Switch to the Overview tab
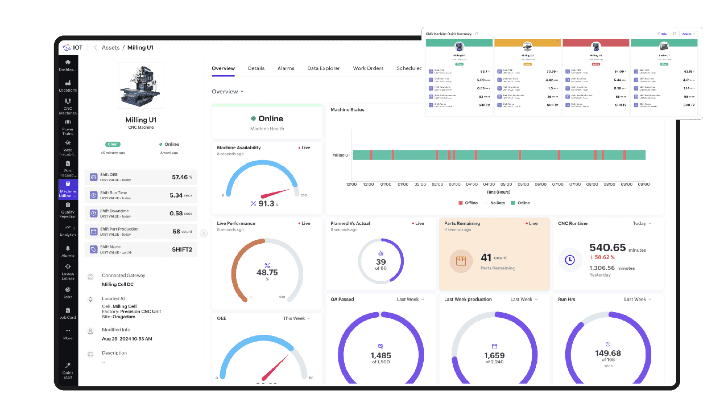The height and width of the screenshot is (410, 728). (x=223, y=68)
